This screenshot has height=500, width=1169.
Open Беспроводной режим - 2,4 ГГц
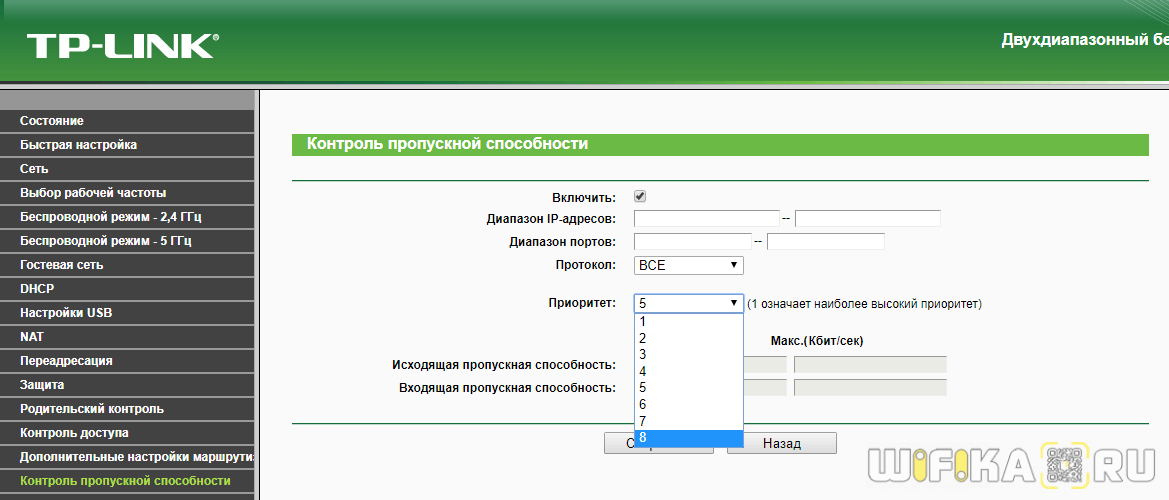111,217
